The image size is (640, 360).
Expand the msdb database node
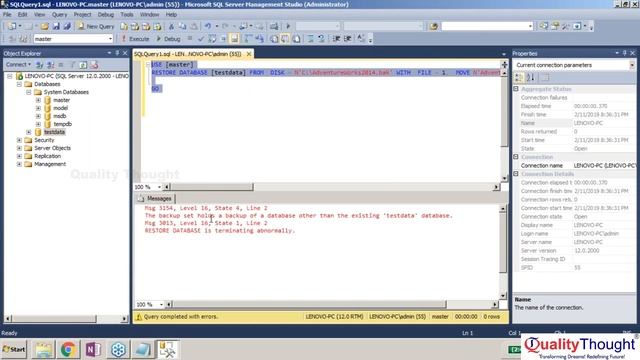tap(38, 116)
